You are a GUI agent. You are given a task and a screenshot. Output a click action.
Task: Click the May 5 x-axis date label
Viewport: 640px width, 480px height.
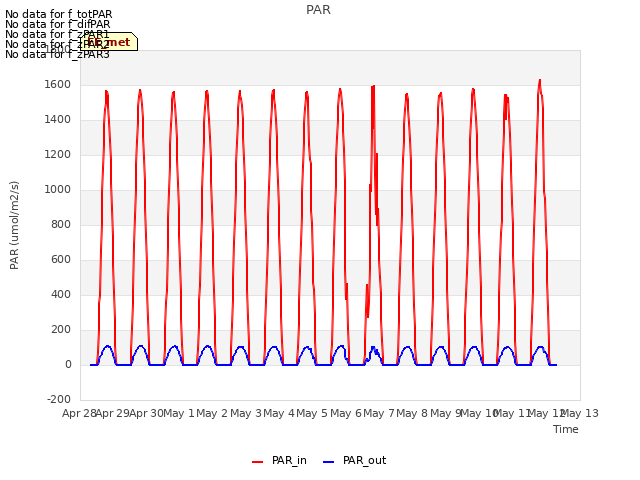click(312, 413)
